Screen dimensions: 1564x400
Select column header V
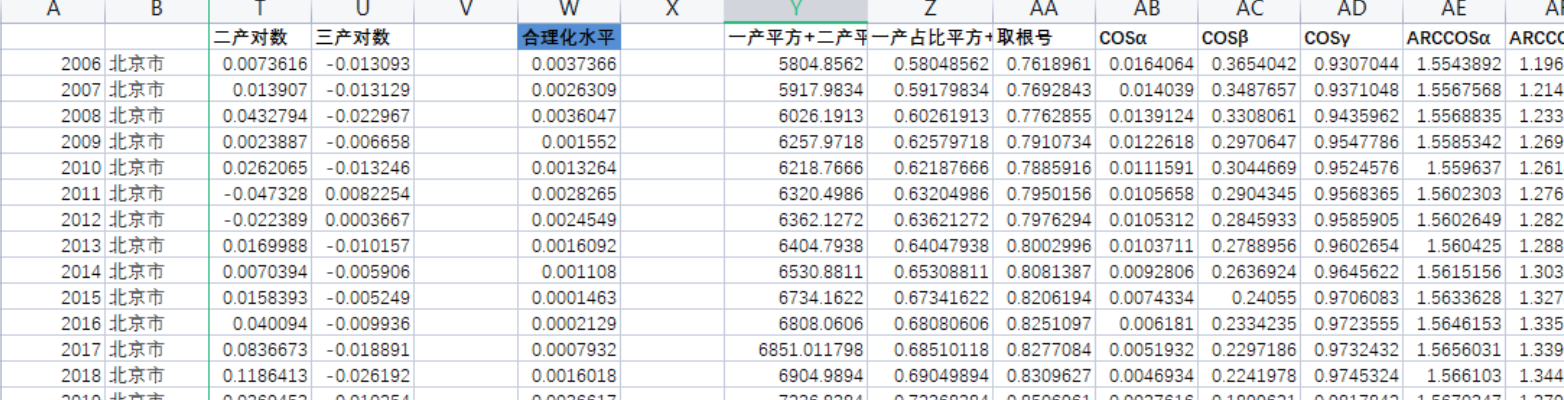pyautogui.click(x=465, y=11)
